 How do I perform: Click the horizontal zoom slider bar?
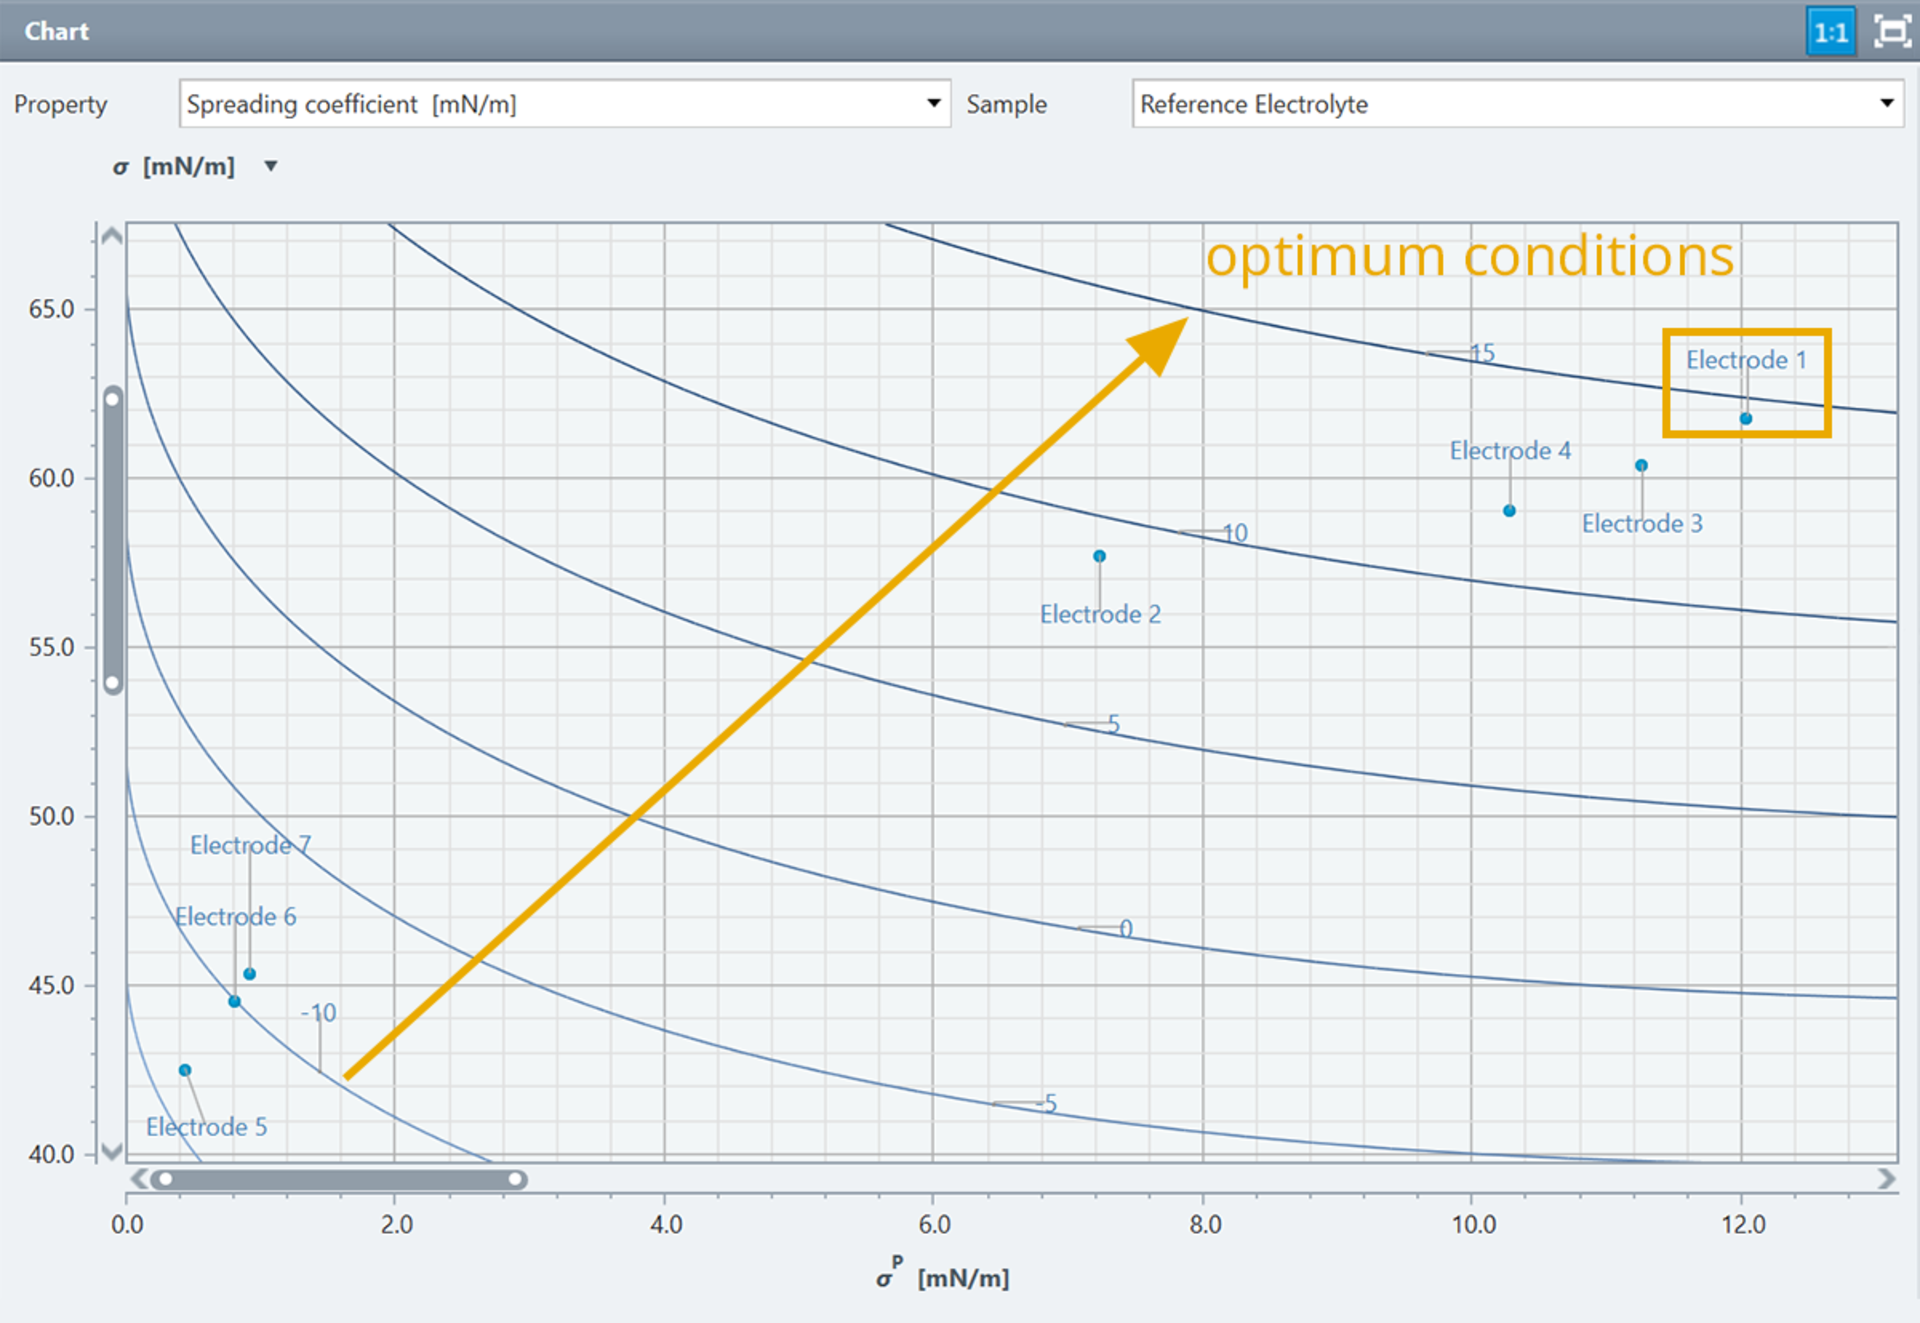tap(340, 1179)
